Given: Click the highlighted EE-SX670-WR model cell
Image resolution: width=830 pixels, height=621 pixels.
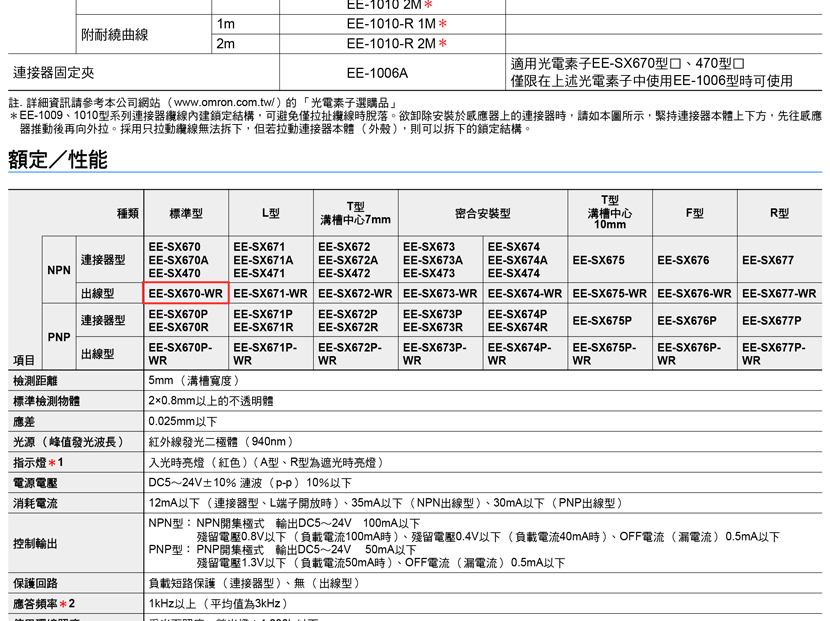Looking at the screenshot, I should [x=187, y=293].
